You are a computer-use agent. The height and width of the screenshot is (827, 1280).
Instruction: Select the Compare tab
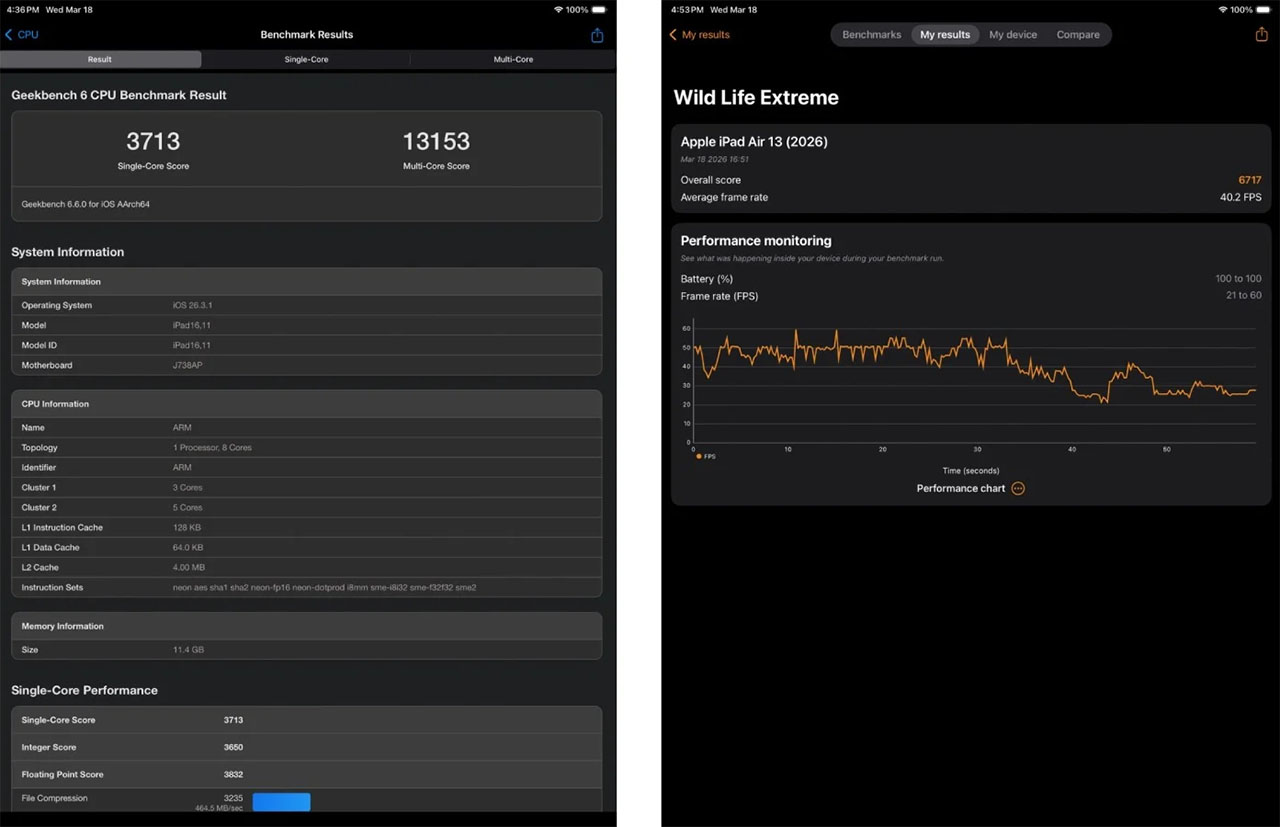coord(1078,34)
